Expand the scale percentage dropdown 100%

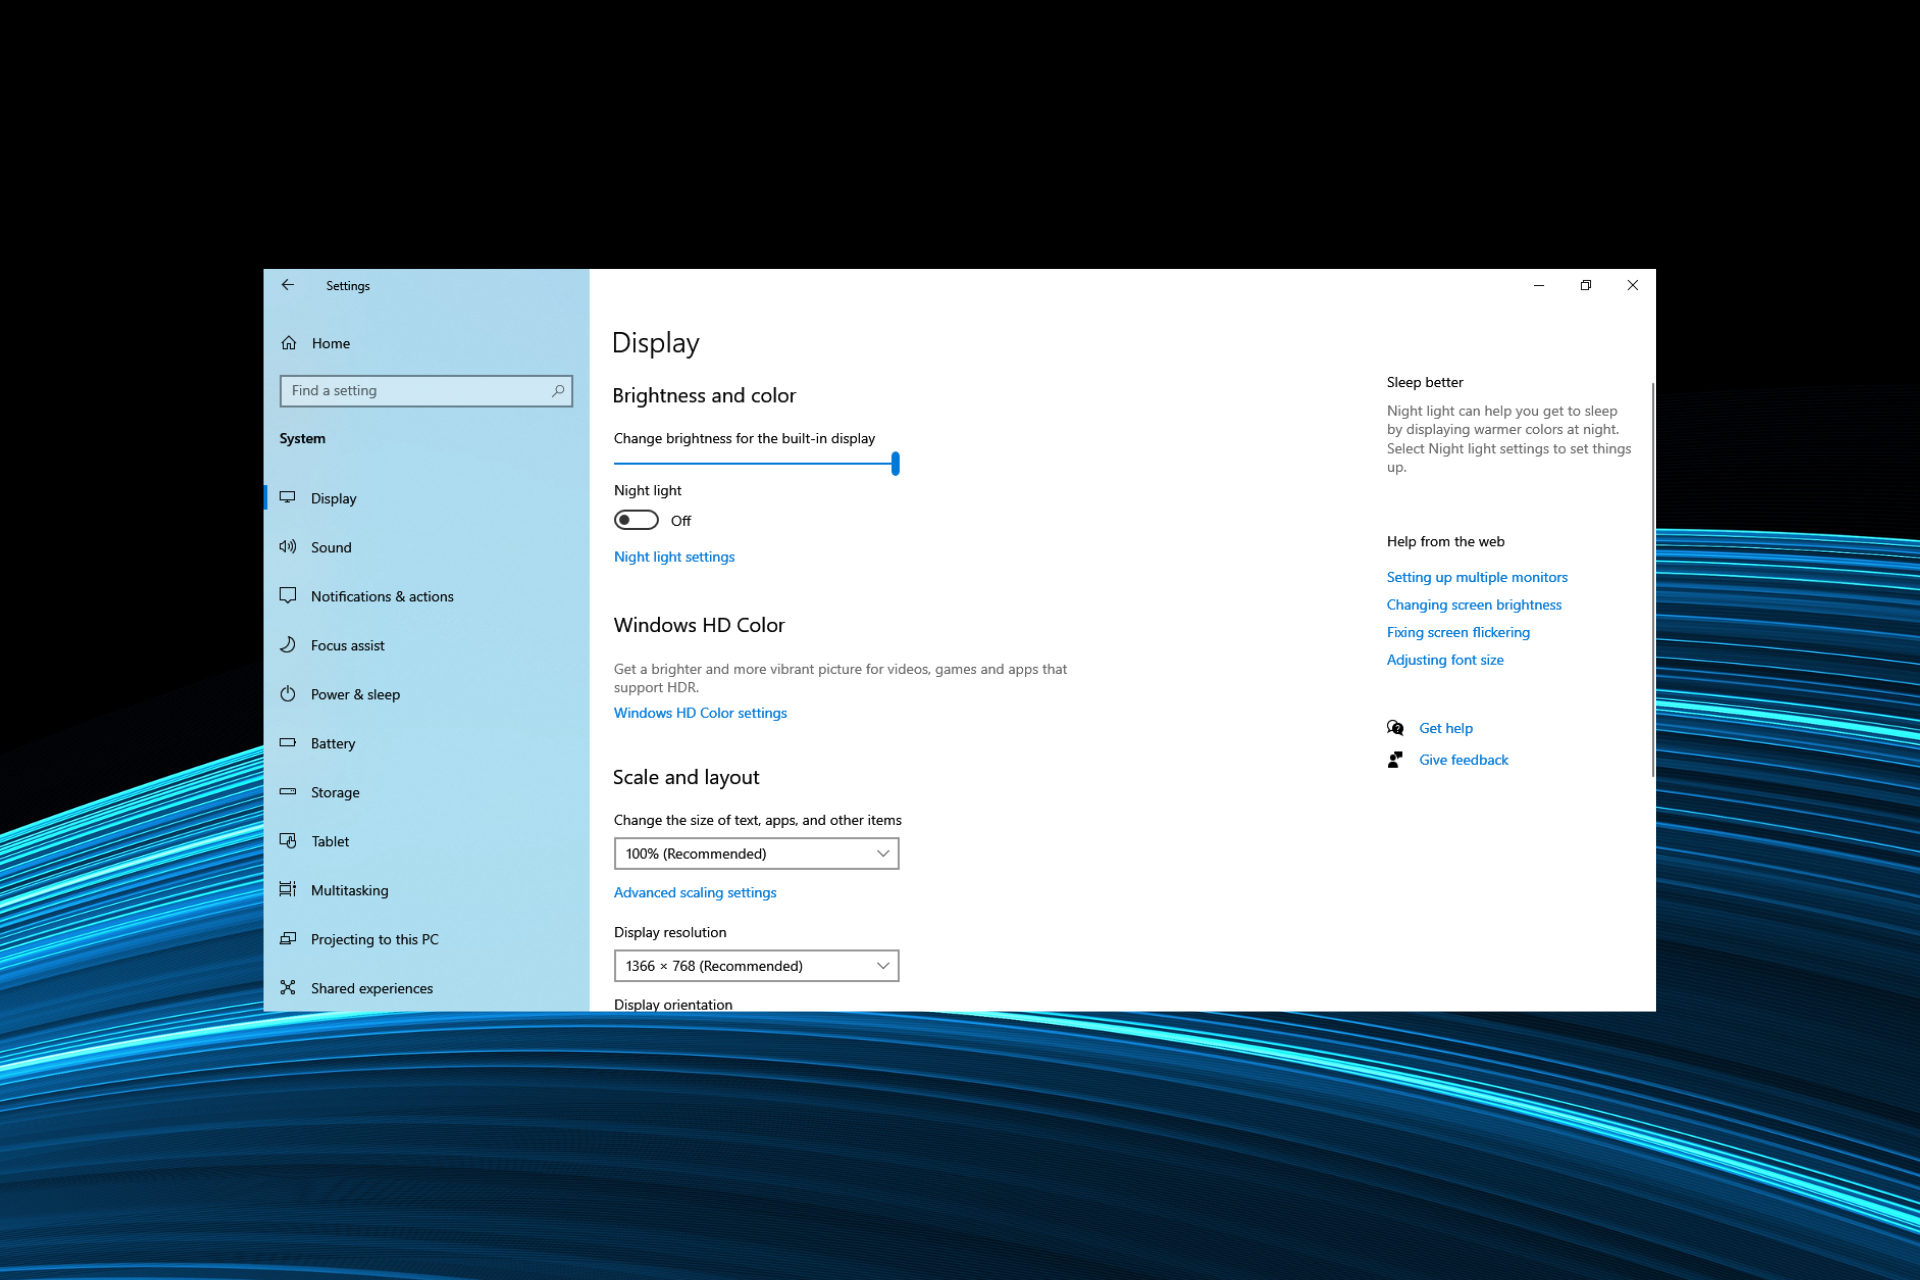[756, 853]
